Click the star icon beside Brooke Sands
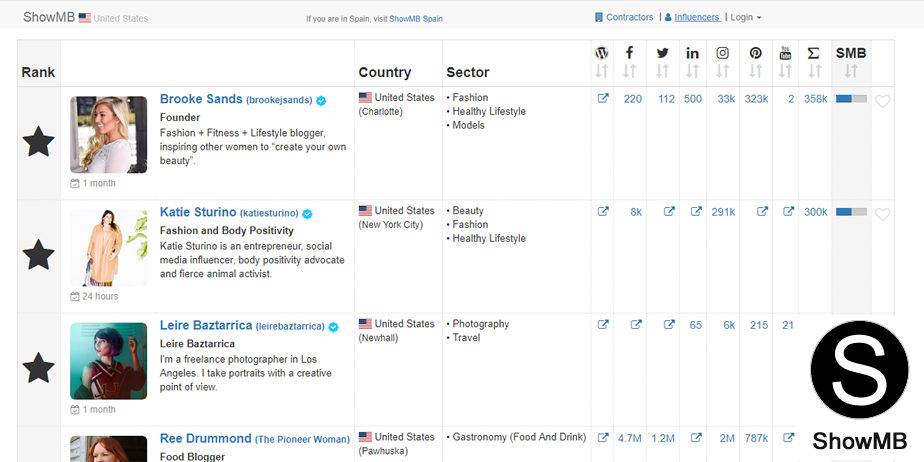Screen dimensions: 924x462 [38, 141]
